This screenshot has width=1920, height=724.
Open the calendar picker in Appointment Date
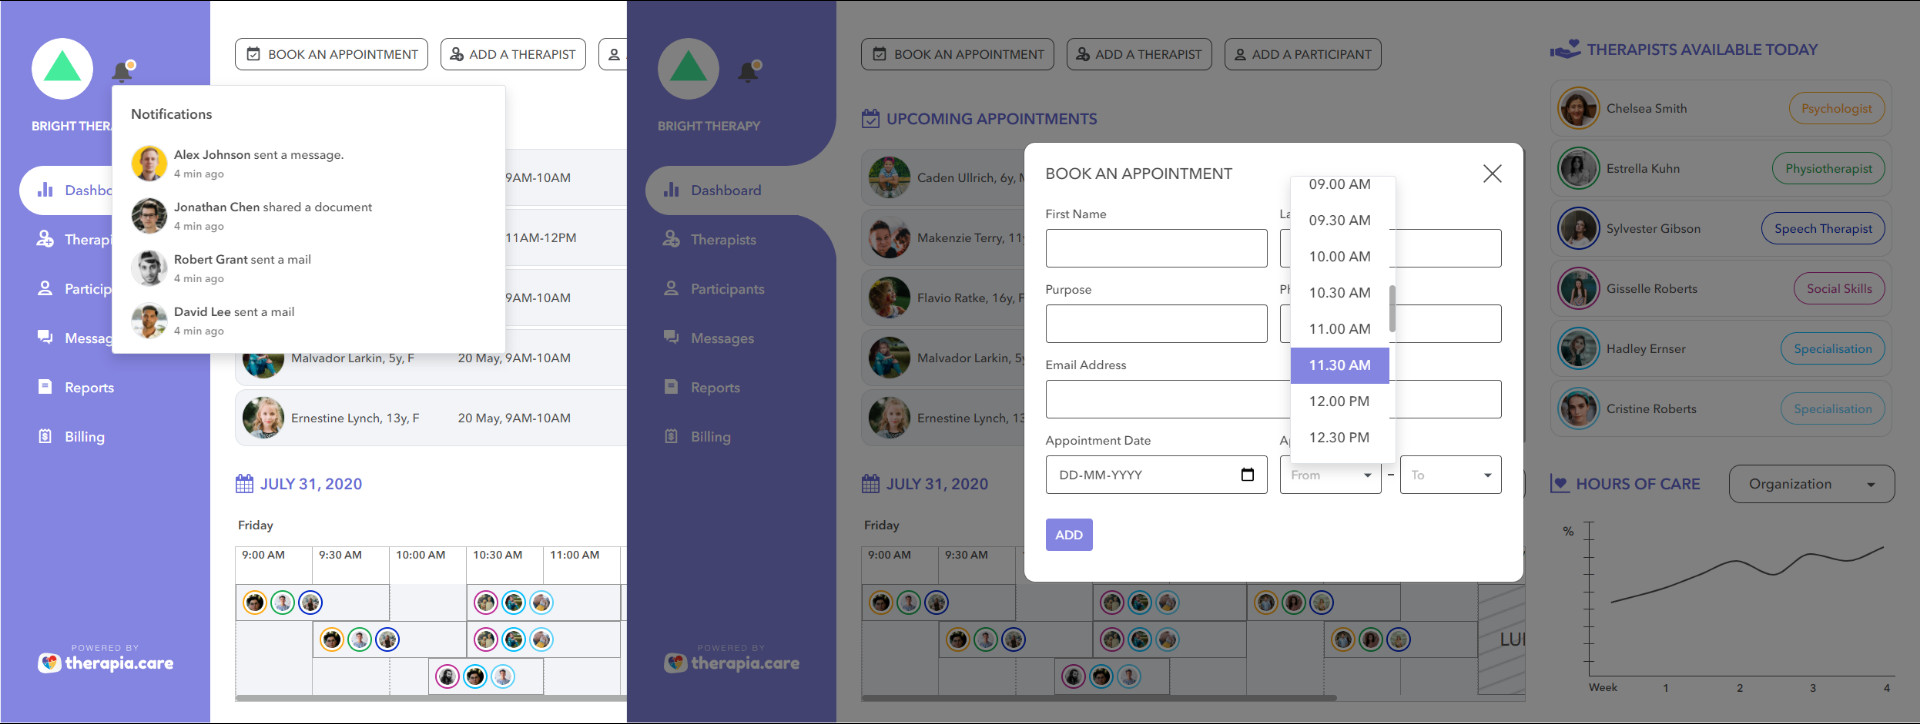(1247, 475)
